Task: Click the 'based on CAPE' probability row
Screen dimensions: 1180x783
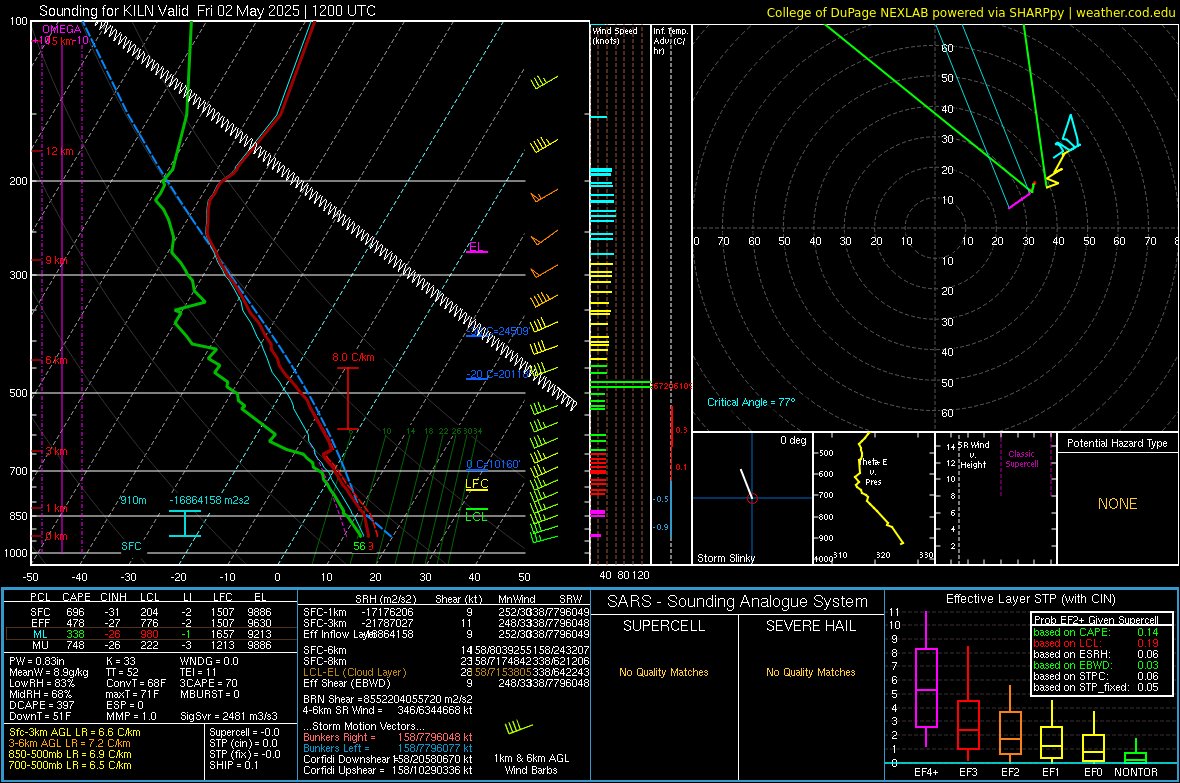Action: (x=1096, y=632)
